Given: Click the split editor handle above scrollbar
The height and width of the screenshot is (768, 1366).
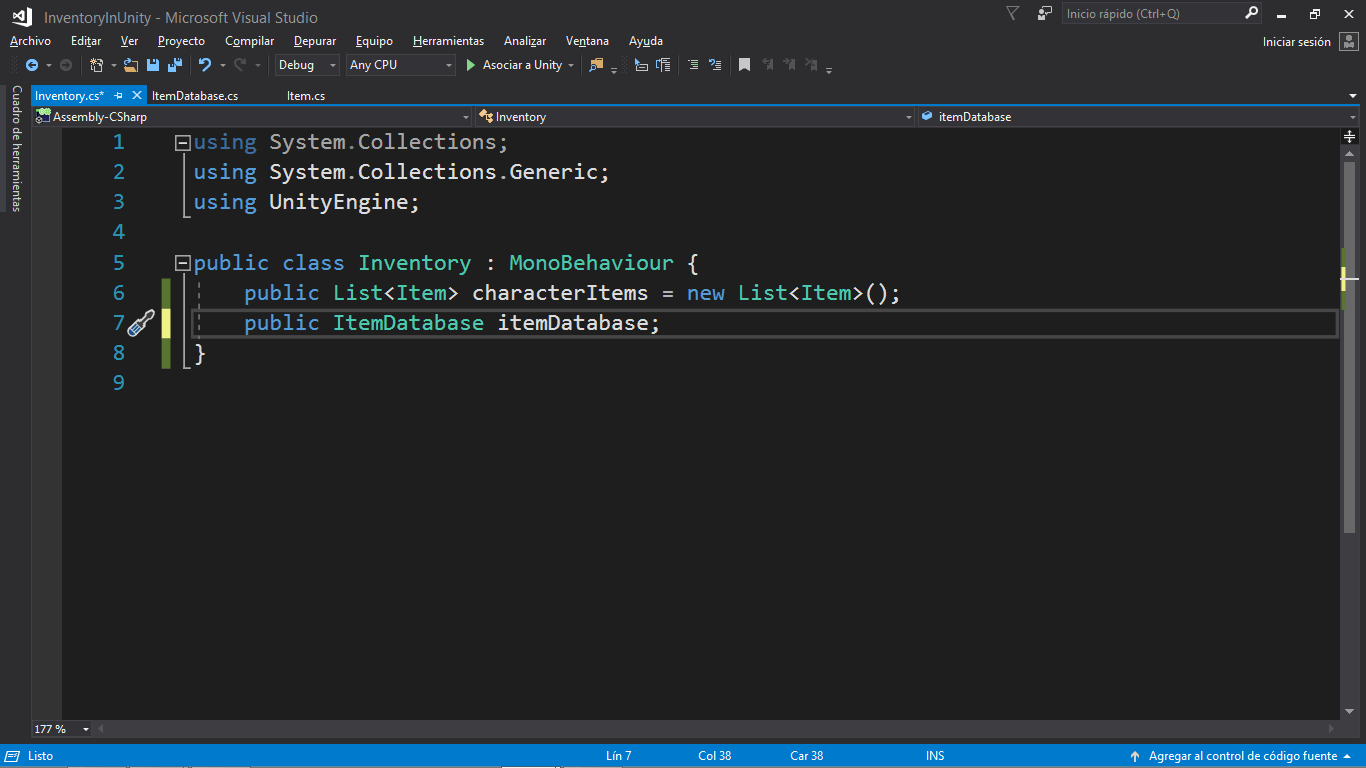Looking at the screenshot, I should pyautogui.click(x=1350, y=136).
